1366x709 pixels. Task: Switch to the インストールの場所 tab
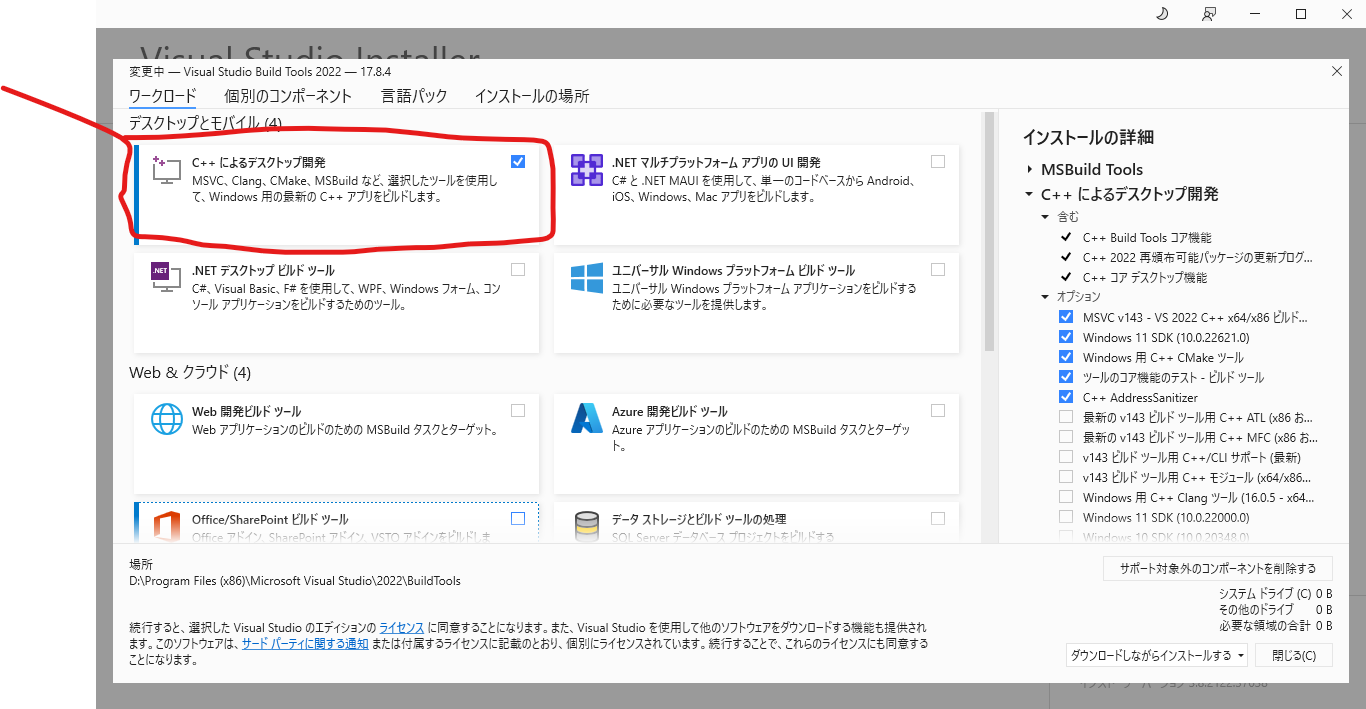point(532,97)
